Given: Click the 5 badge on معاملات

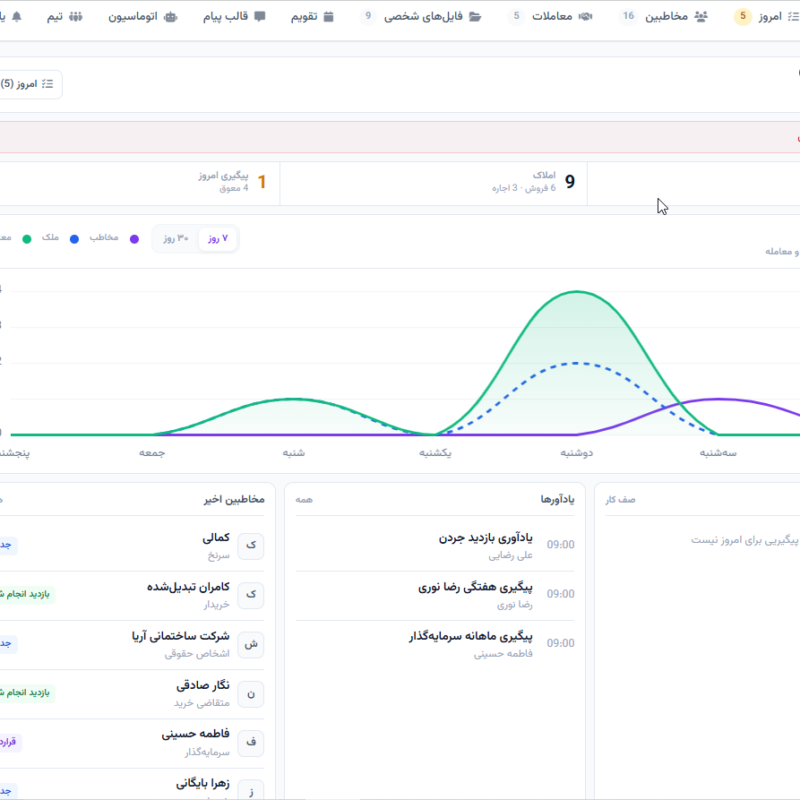Looking at the screenshot, I should pyautogui.click(x=516, y=16).
